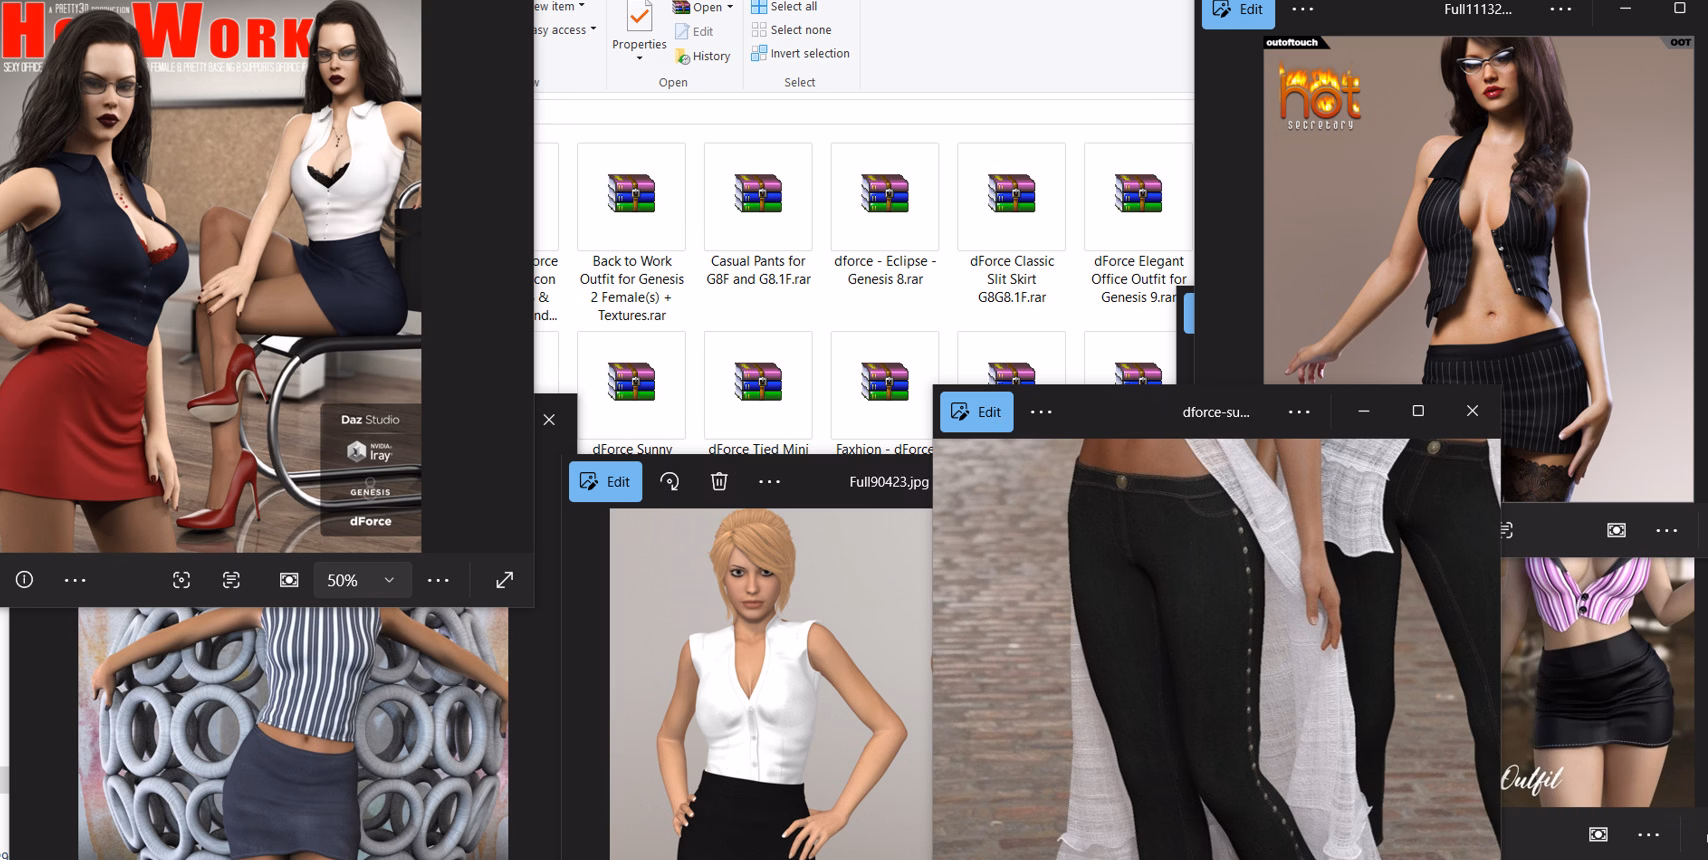
Task: Expand the New item dropdown in the ribbon
Action: (x=582, y=6)
